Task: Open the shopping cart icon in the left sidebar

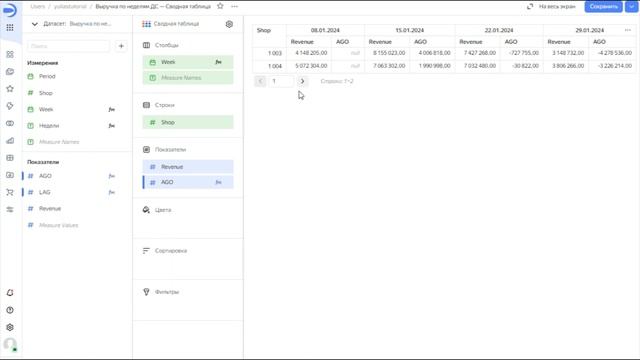Action: point(10,192)
